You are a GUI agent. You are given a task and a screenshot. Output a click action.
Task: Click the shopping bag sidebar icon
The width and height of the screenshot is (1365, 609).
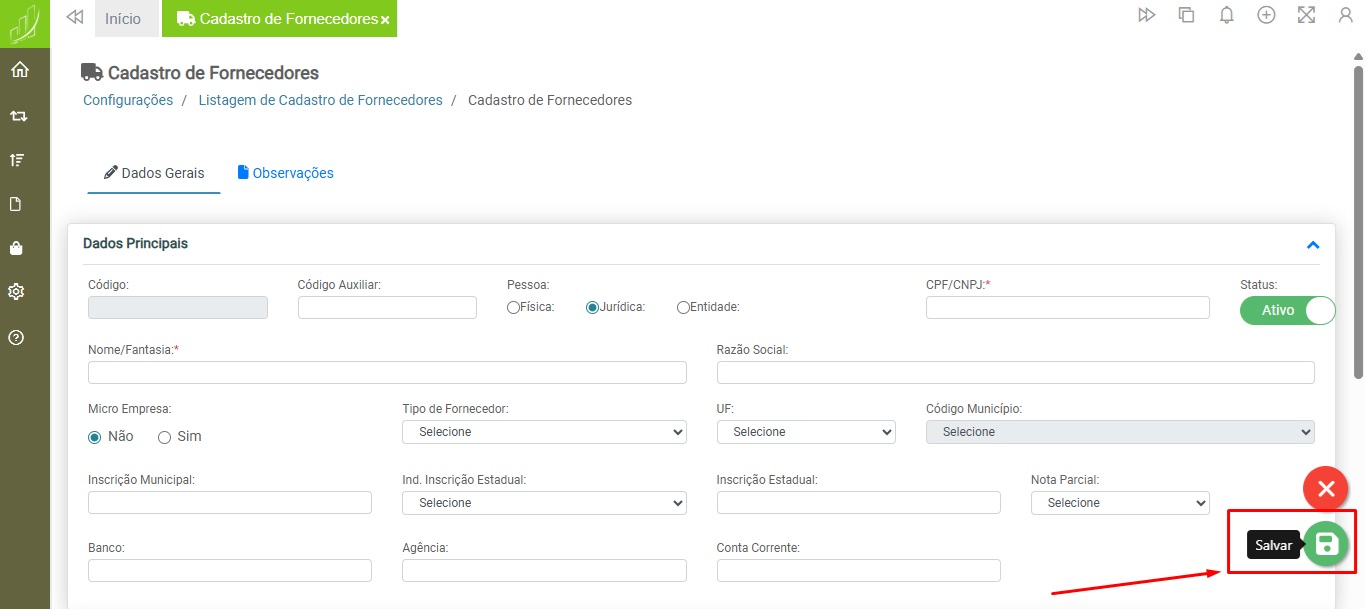[x=17, y=248]
